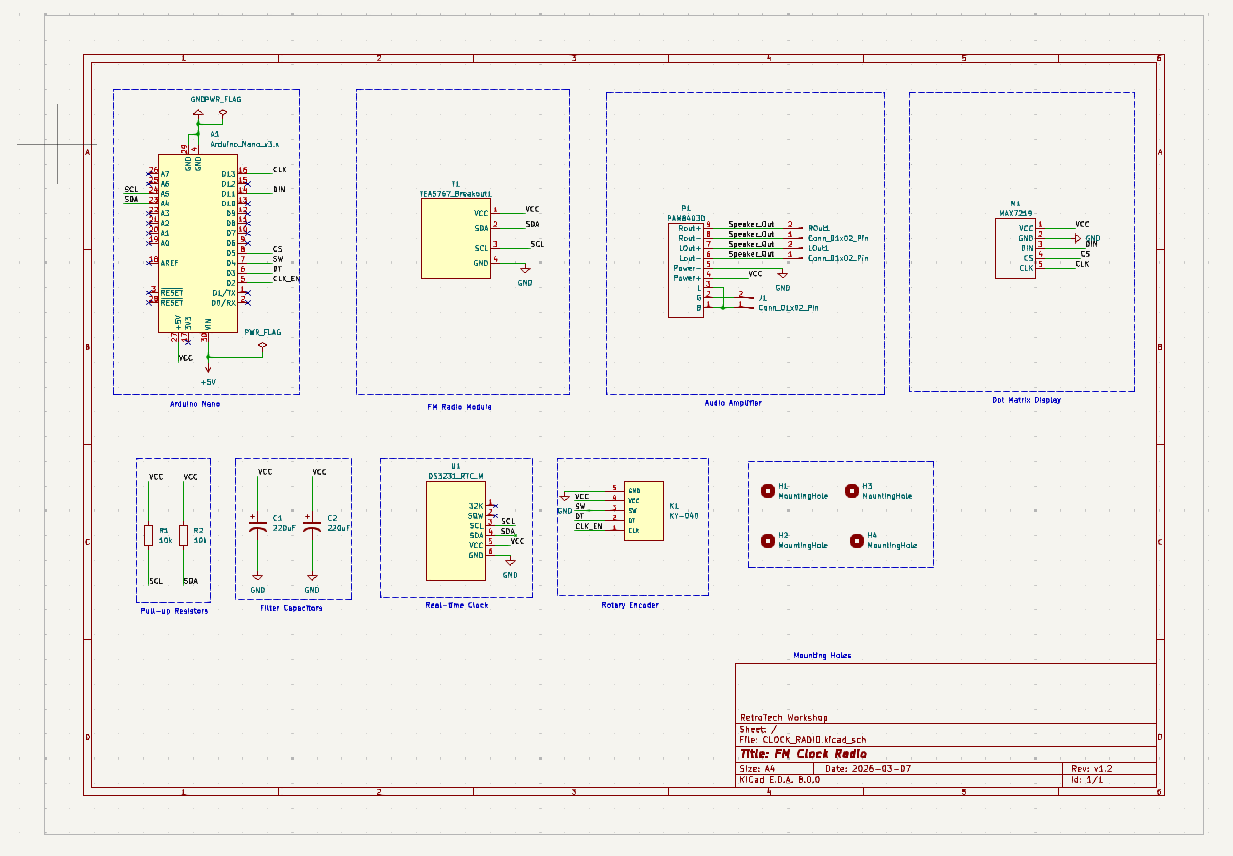Click the SDA label on Arduino A4
This screenshot has width=1233, height=856.
pyautogui.click(x=131, y=199)
